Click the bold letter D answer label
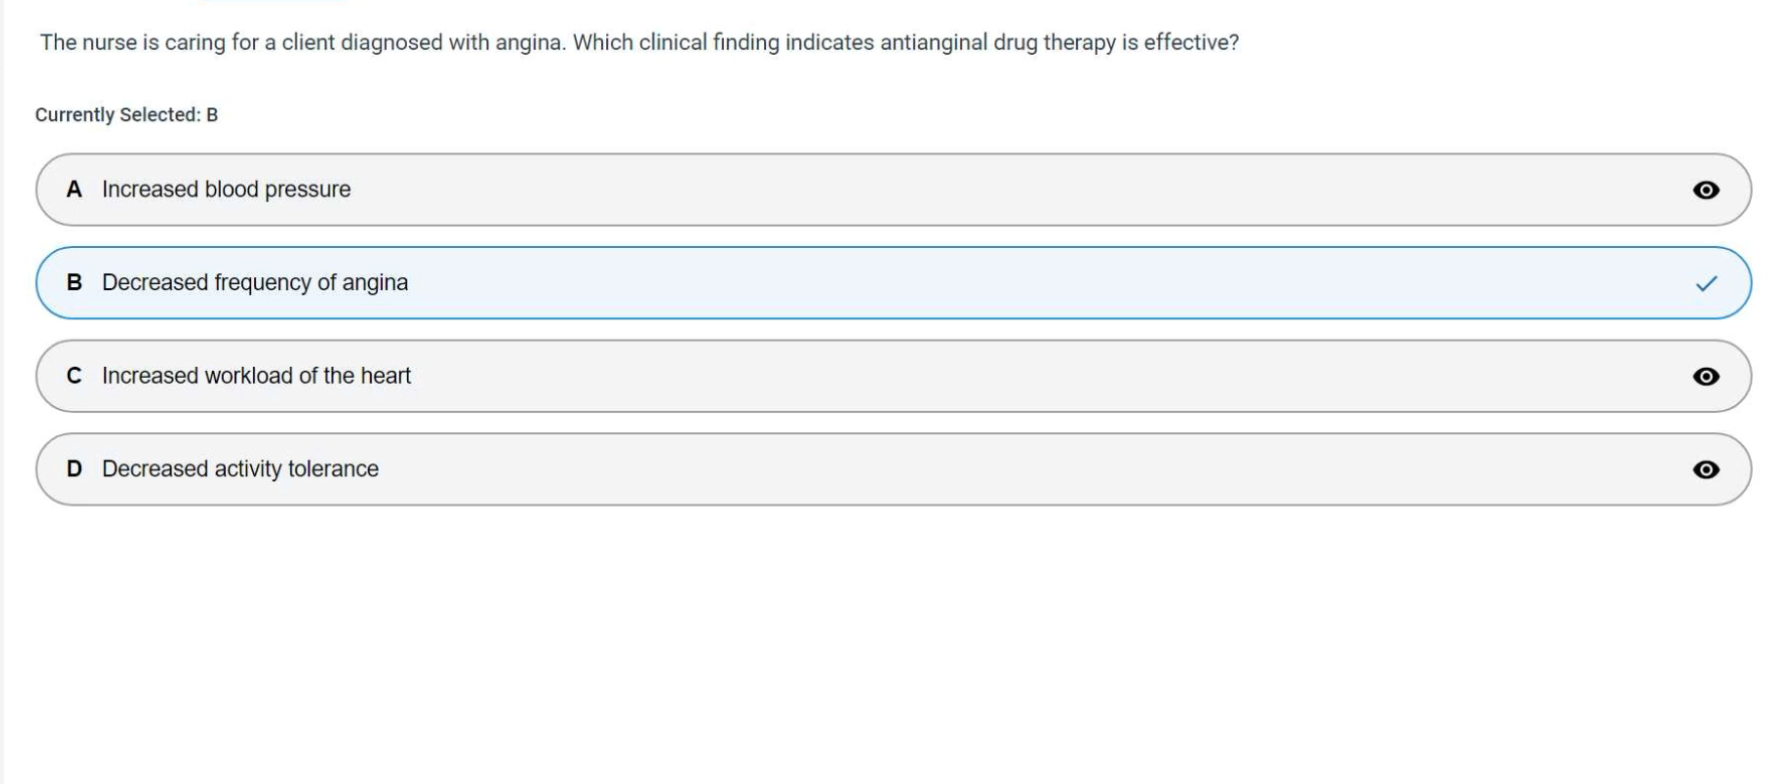This screenshot has width=1771, height=784. point(74,468)
